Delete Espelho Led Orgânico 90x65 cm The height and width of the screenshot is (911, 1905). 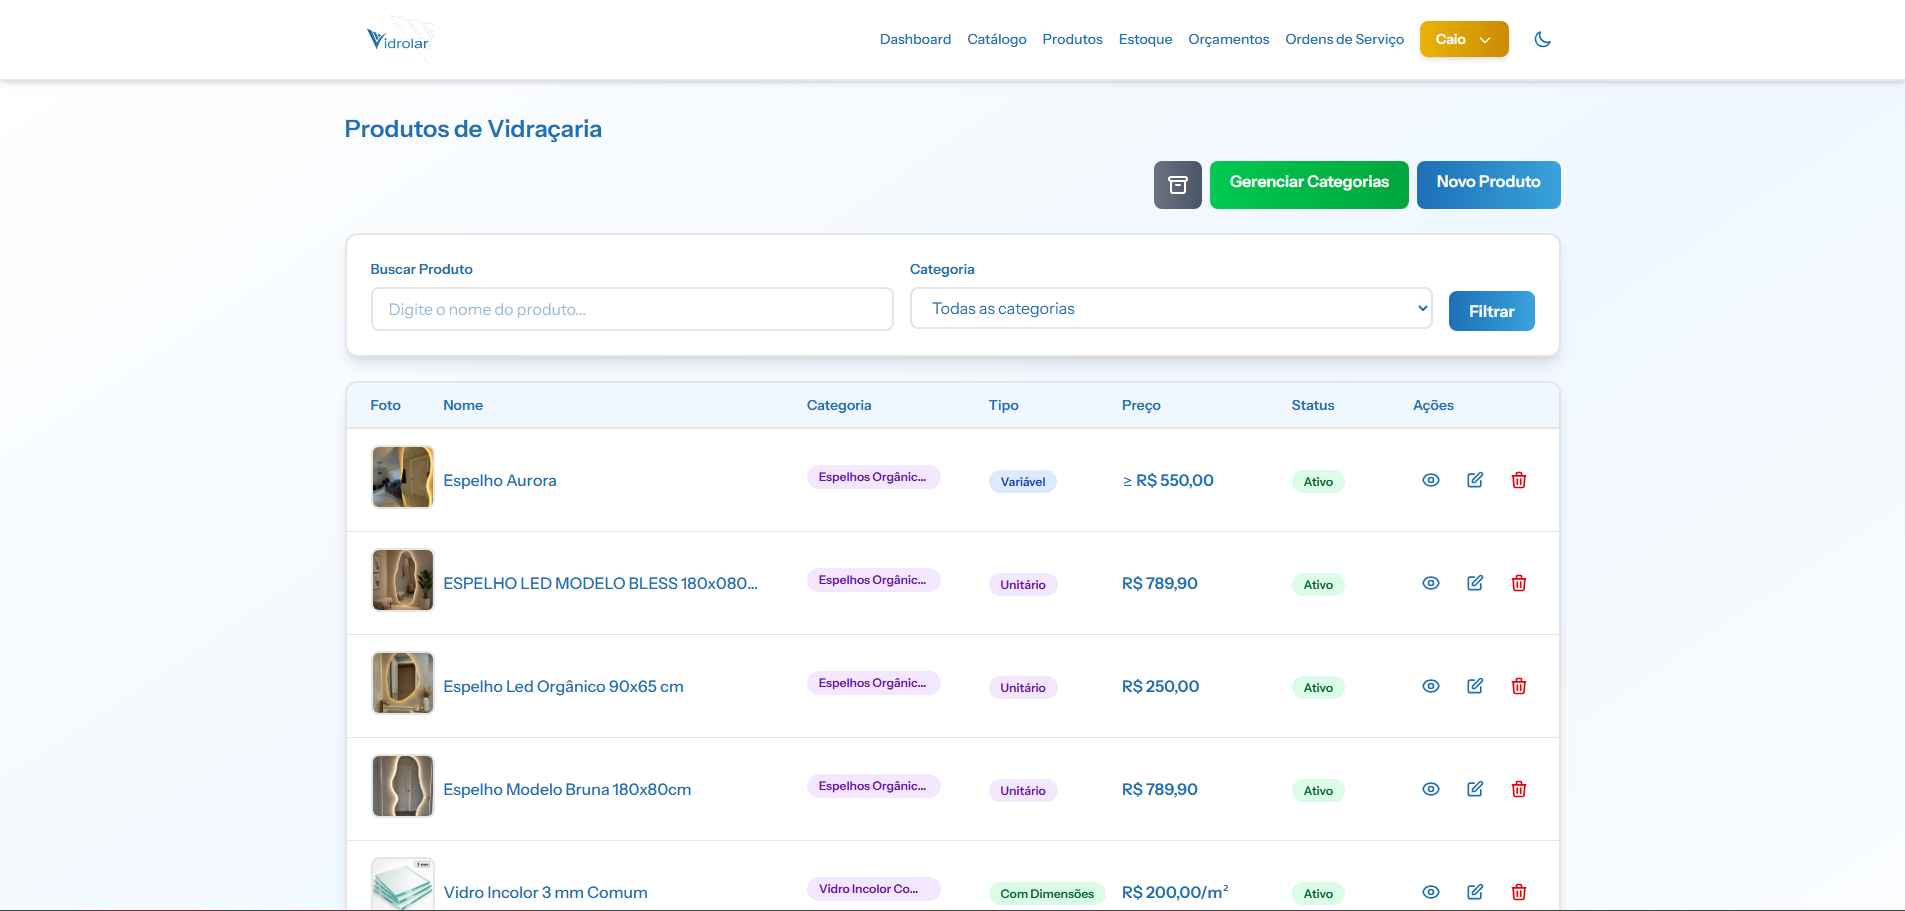[1519, 686]
